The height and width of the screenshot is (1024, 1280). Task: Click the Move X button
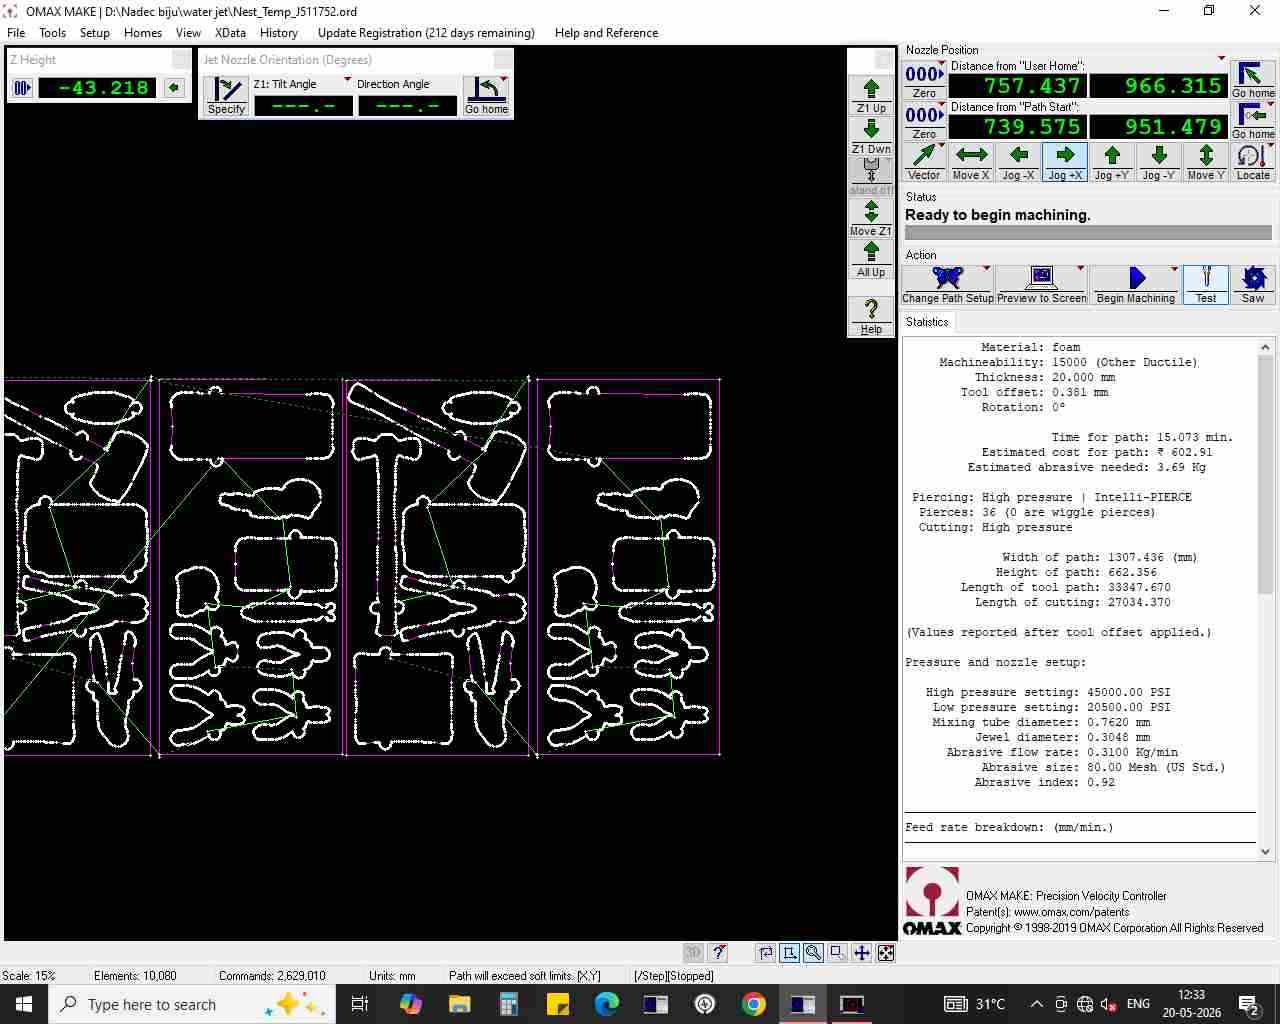(x=971, y=162)
